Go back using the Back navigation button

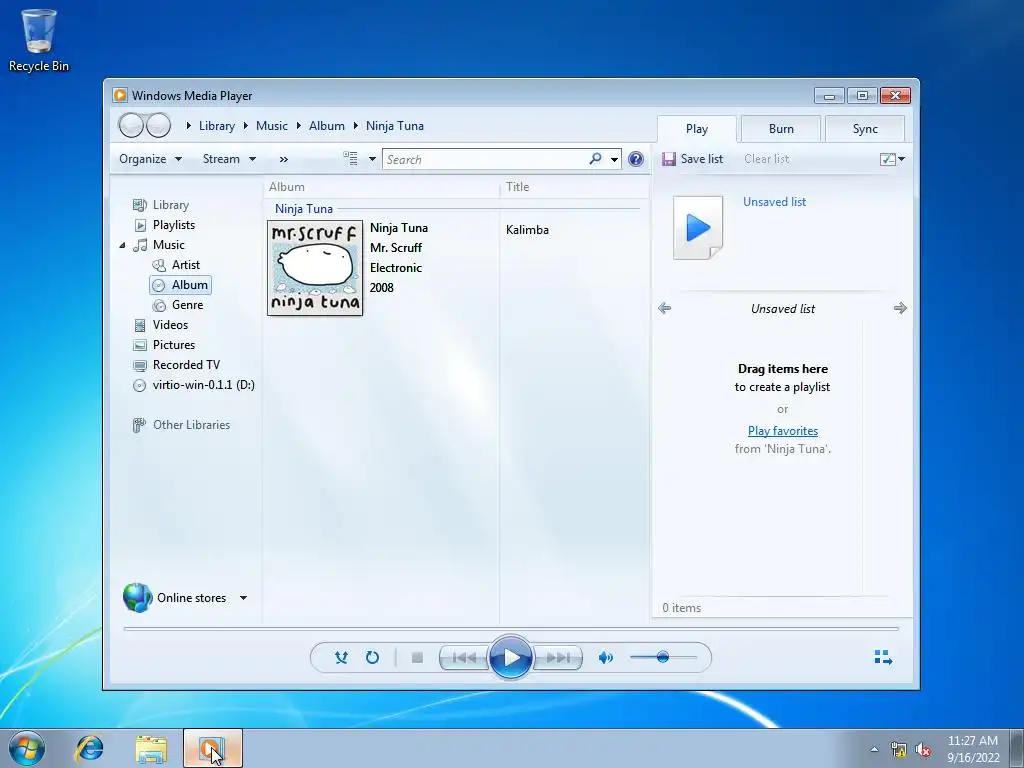(131, 125)
